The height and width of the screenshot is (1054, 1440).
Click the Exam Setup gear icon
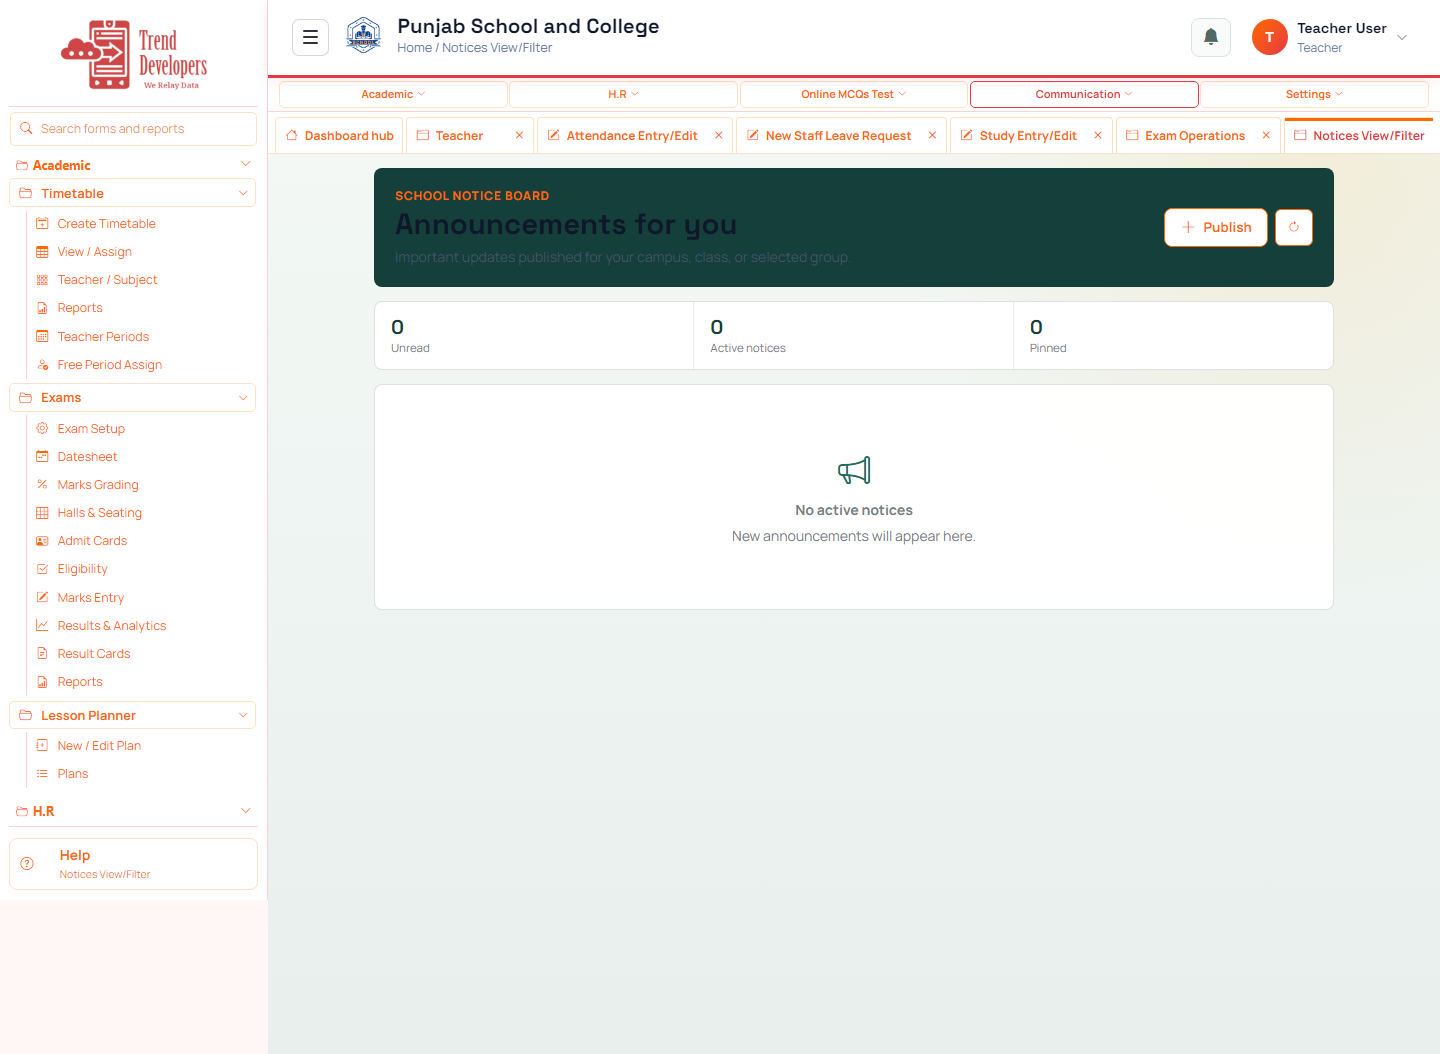[x=42, y=428]
